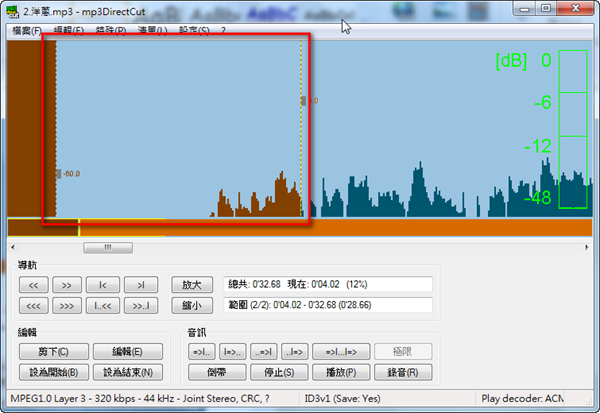Open the 清單(L) list menu
The width and height of the screenshot is (600, 413).
coord(152,30)
